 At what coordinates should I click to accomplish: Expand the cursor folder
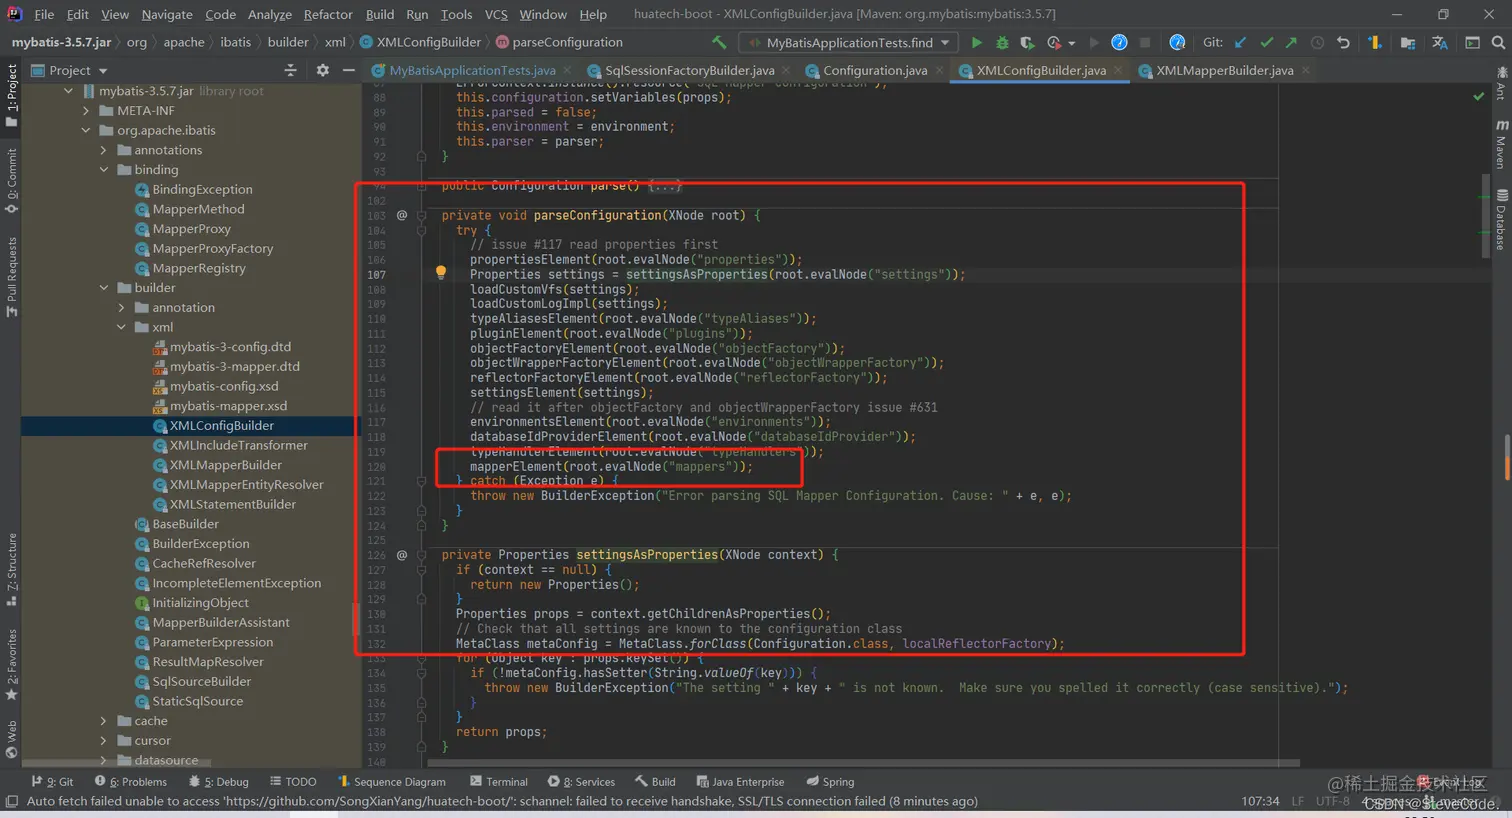click(103, 741)
